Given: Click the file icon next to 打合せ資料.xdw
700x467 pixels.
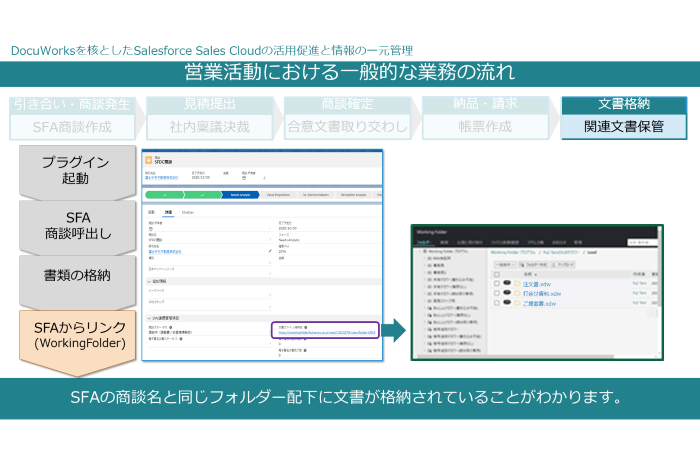Looking at the screenshot, I should point(517,293).
